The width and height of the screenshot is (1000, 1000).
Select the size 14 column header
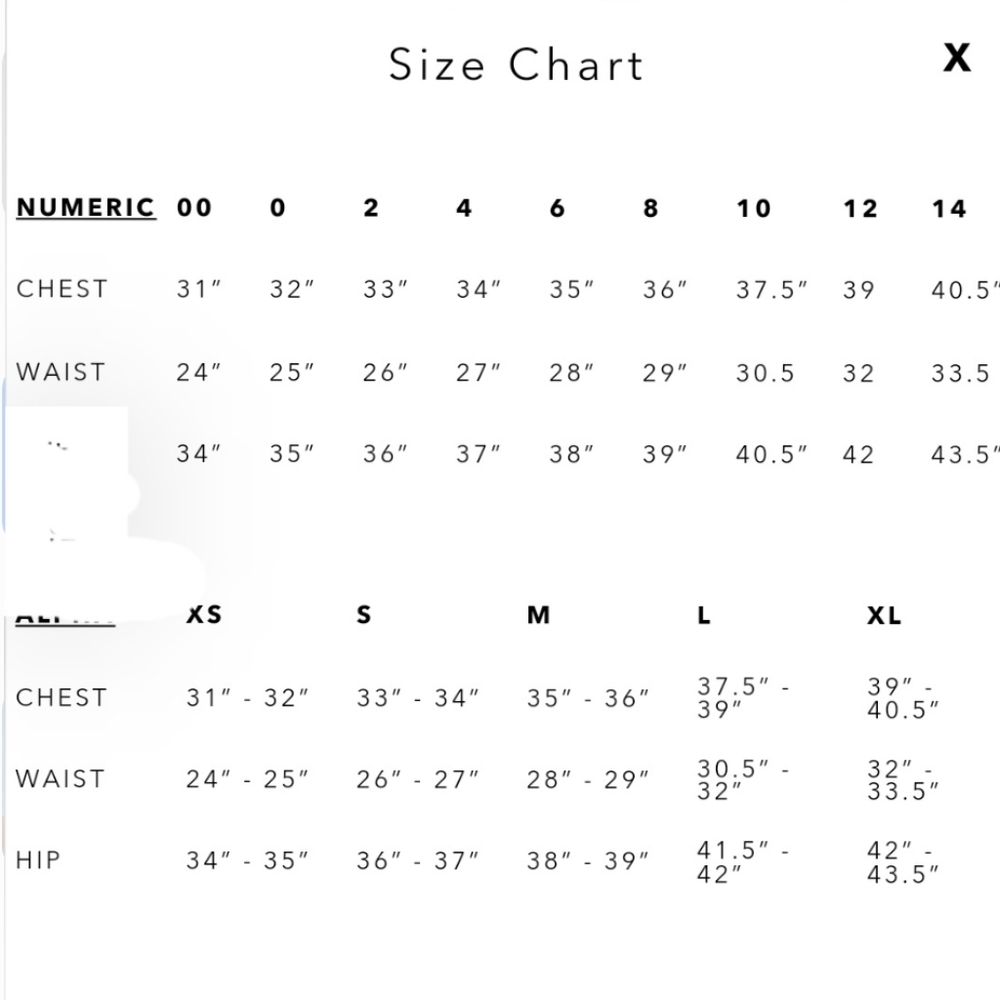pyautogui.click(x=948, y=209)
